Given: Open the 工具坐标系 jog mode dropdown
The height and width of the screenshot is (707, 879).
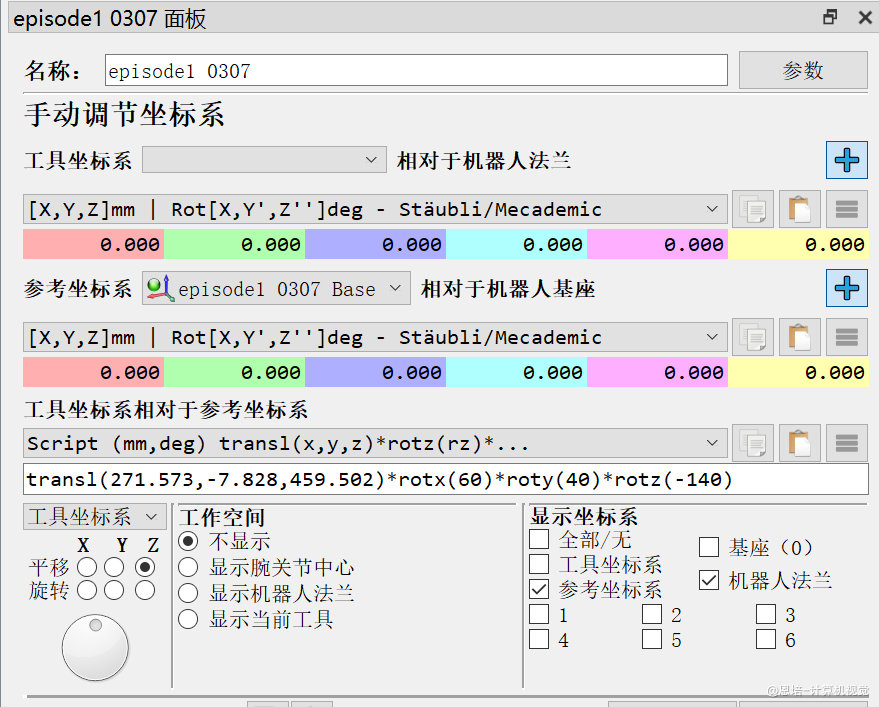Looking at the screenshot, I should click(95, 516).
